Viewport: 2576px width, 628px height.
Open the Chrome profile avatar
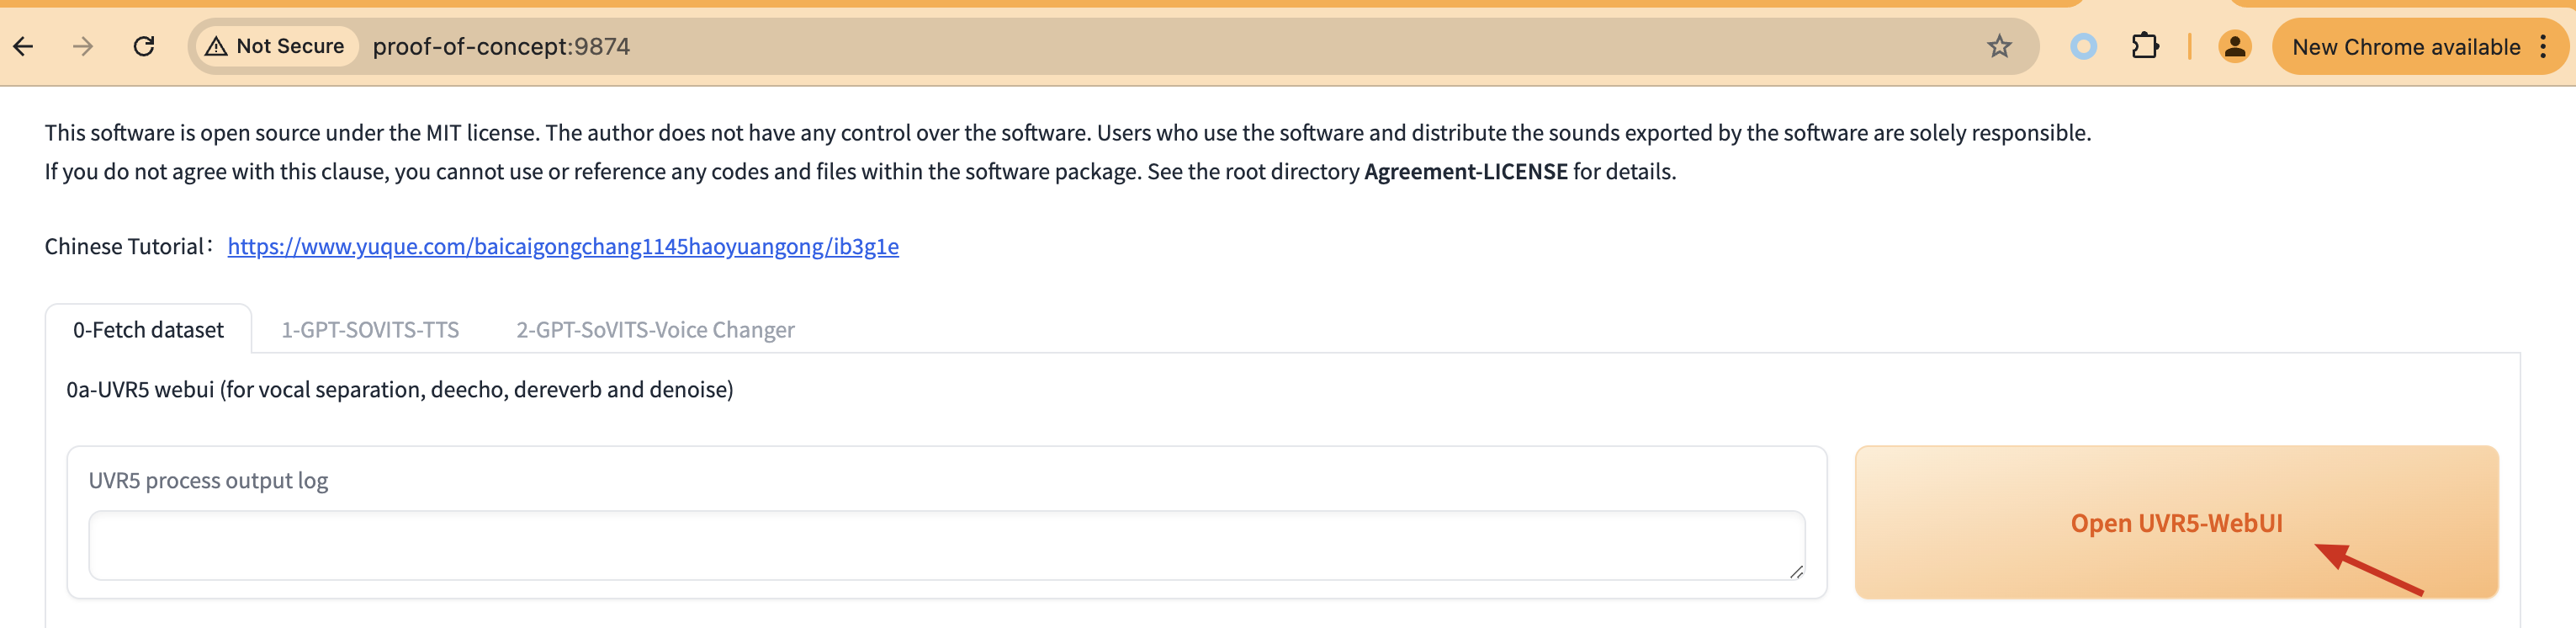[x=2234, y=46]
